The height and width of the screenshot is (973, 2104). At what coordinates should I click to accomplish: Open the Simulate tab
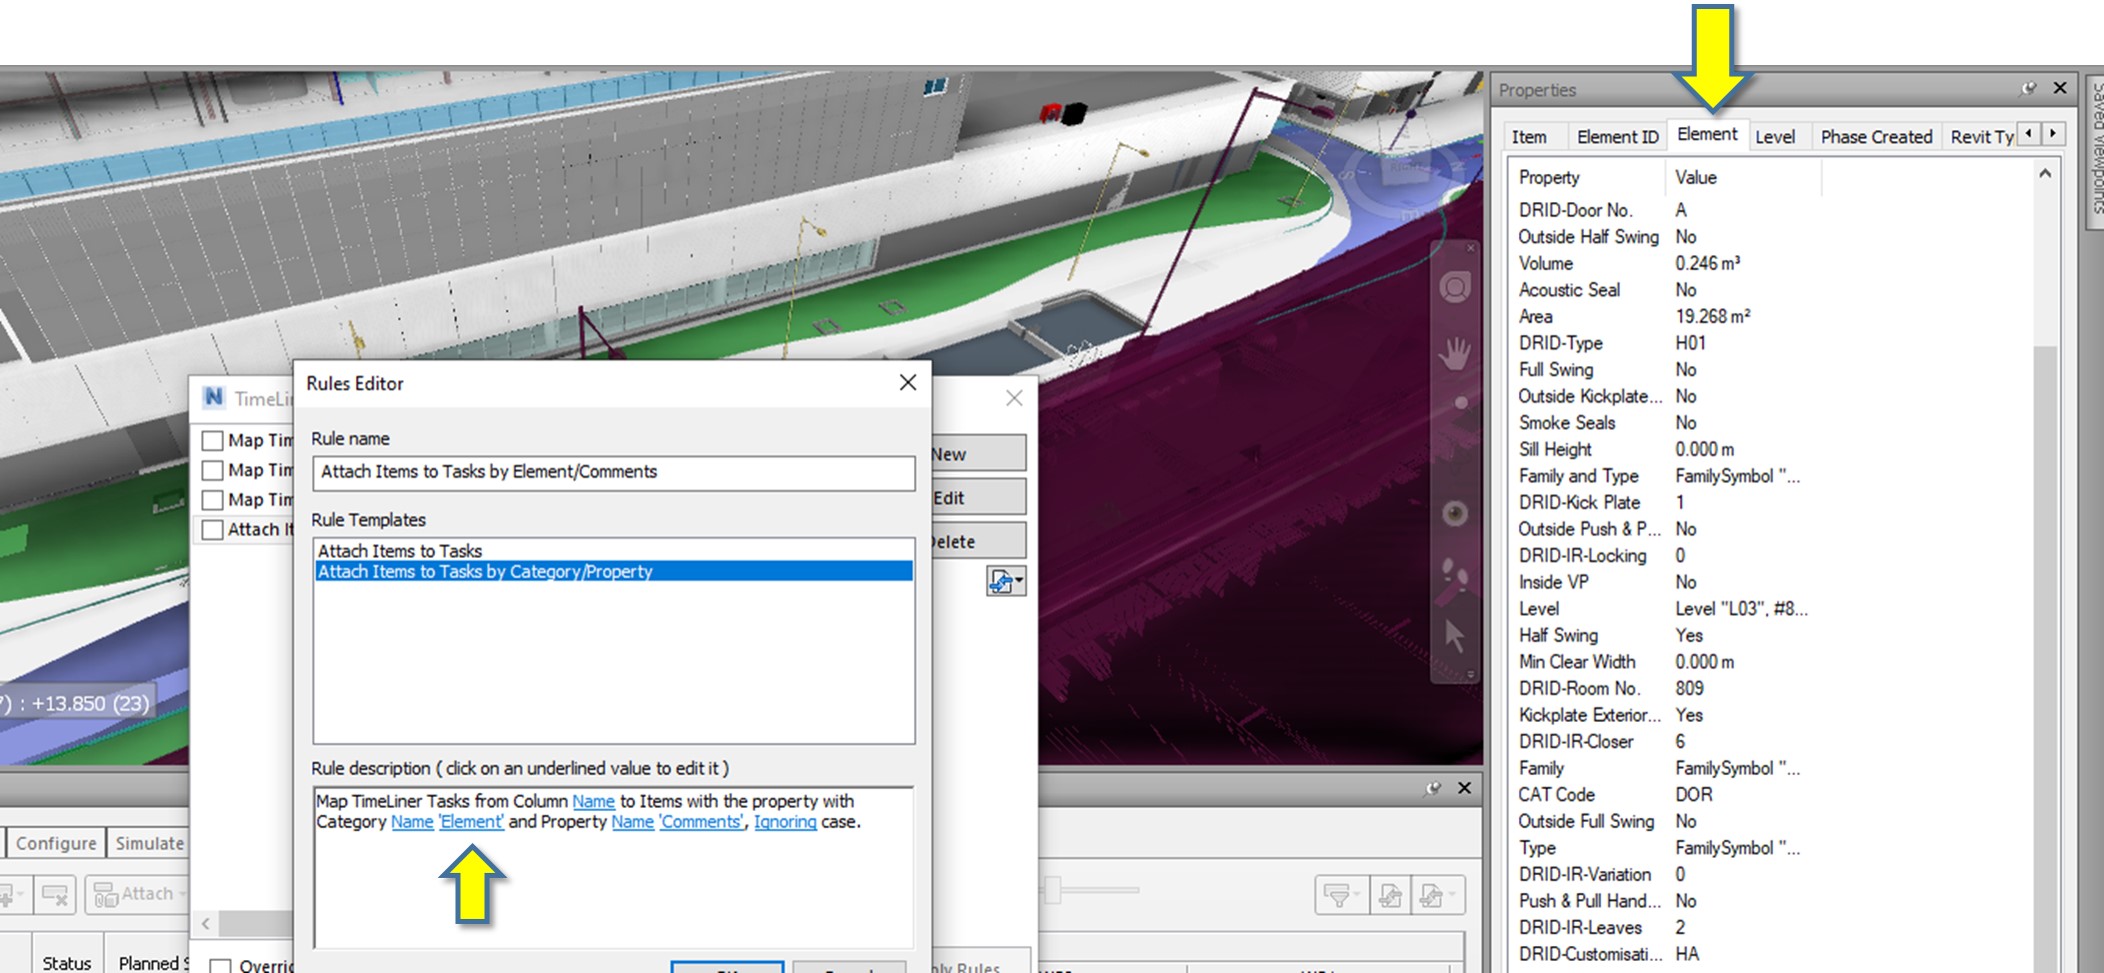tap(149, 843)
